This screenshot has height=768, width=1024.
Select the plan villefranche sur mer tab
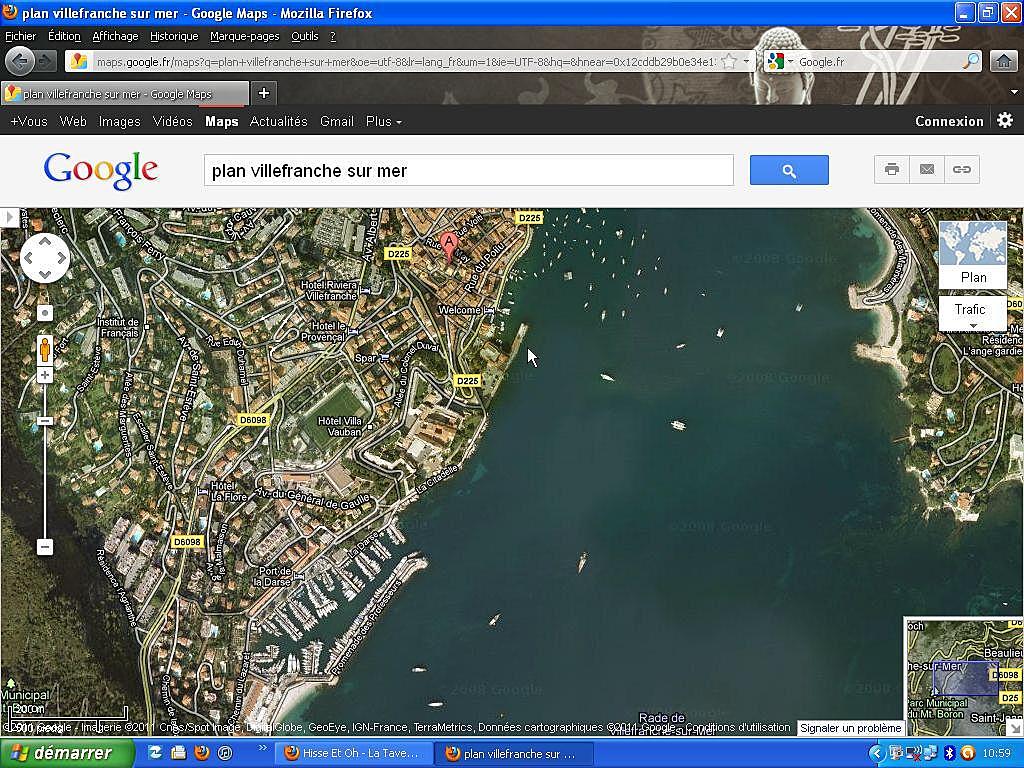[x=124, y=93]
